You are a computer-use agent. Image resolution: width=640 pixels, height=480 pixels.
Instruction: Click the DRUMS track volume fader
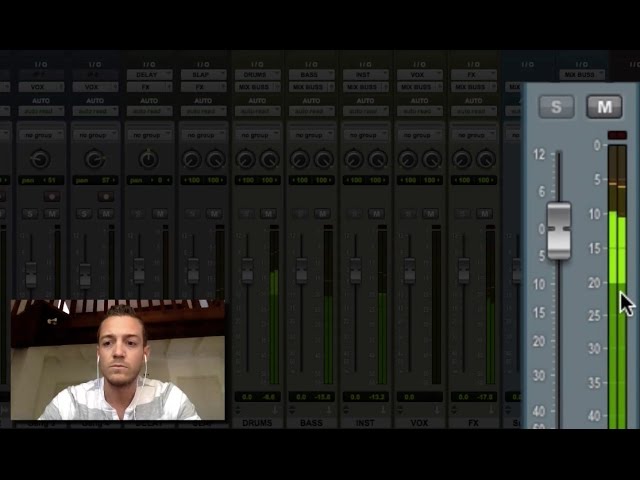coord(247,270)
